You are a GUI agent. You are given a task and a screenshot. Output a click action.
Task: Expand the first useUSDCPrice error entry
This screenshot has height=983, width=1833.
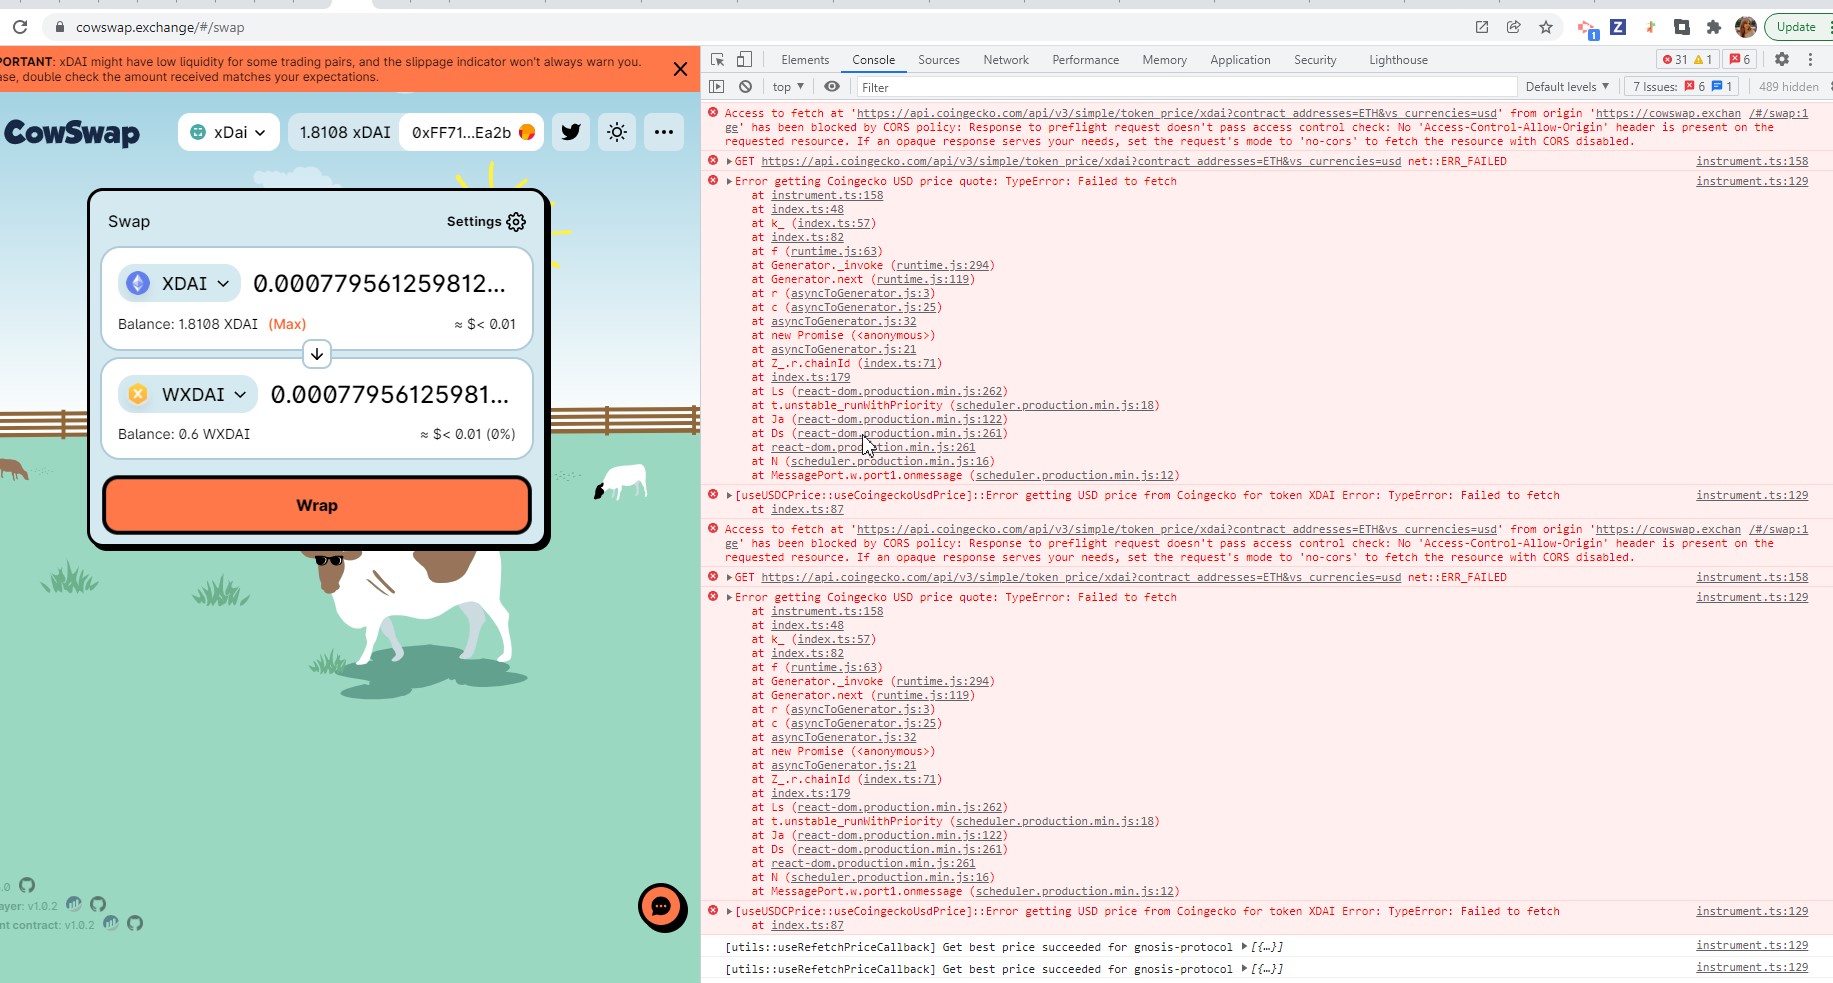point(730,495)
